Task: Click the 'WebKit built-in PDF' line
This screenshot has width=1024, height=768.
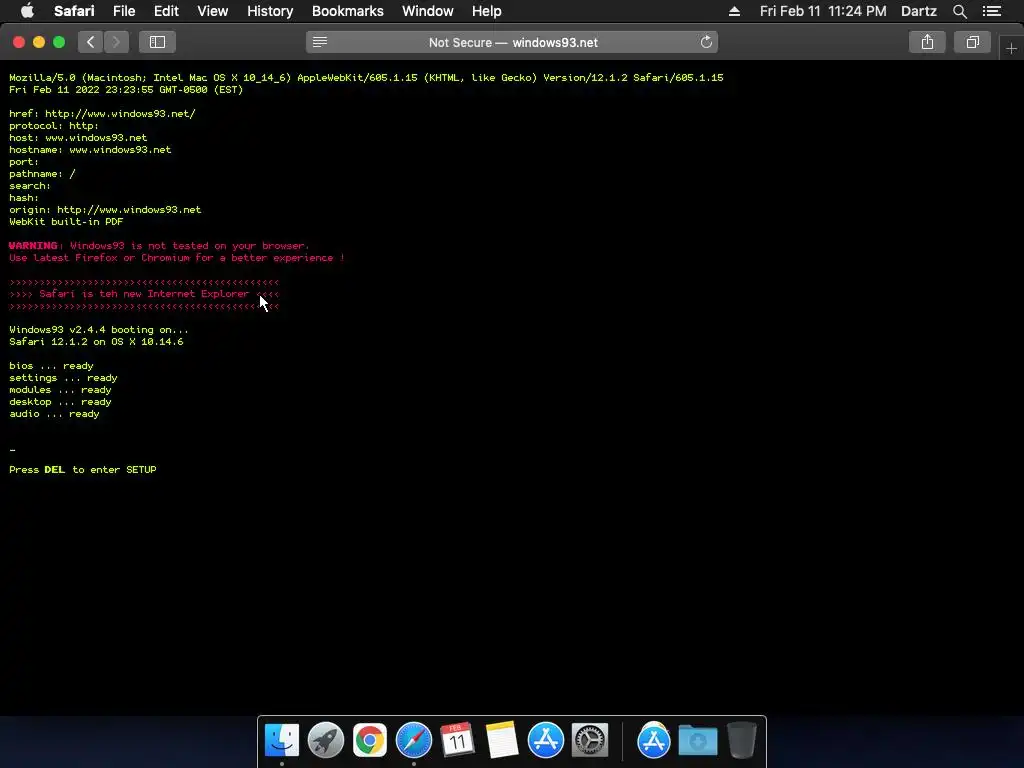Action: point(66,221)
